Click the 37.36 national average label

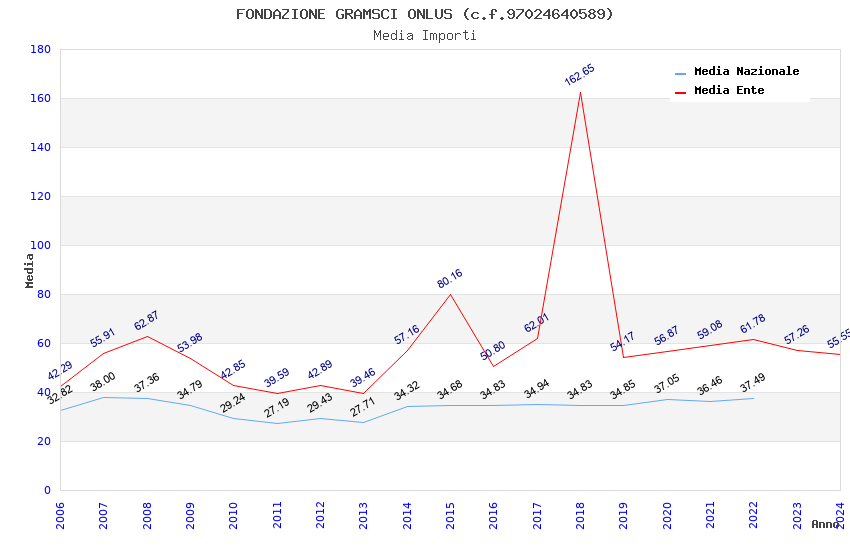click(x=146, y=383)
